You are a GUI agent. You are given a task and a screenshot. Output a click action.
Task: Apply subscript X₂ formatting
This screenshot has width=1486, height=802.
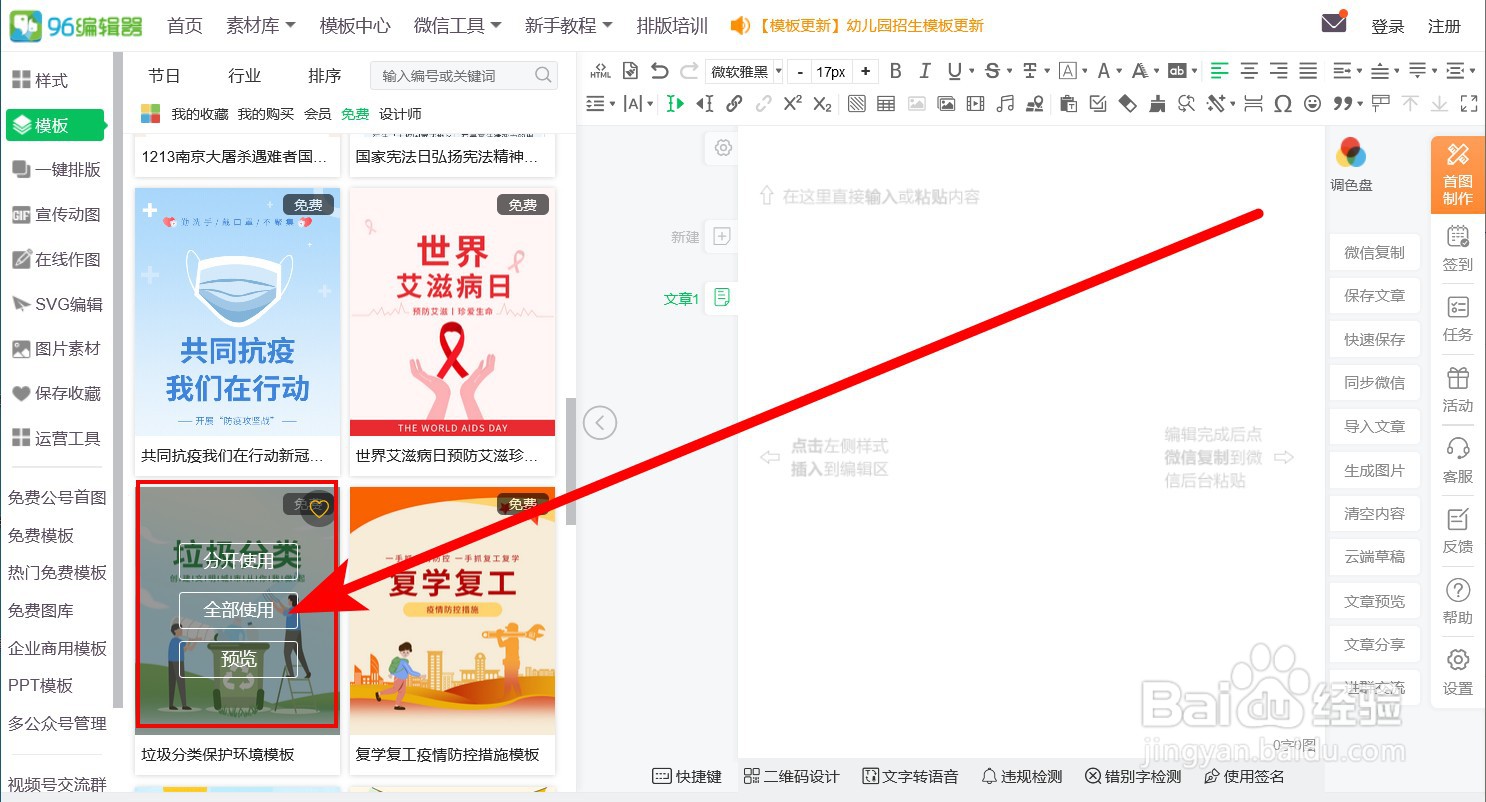pos(822,103)
